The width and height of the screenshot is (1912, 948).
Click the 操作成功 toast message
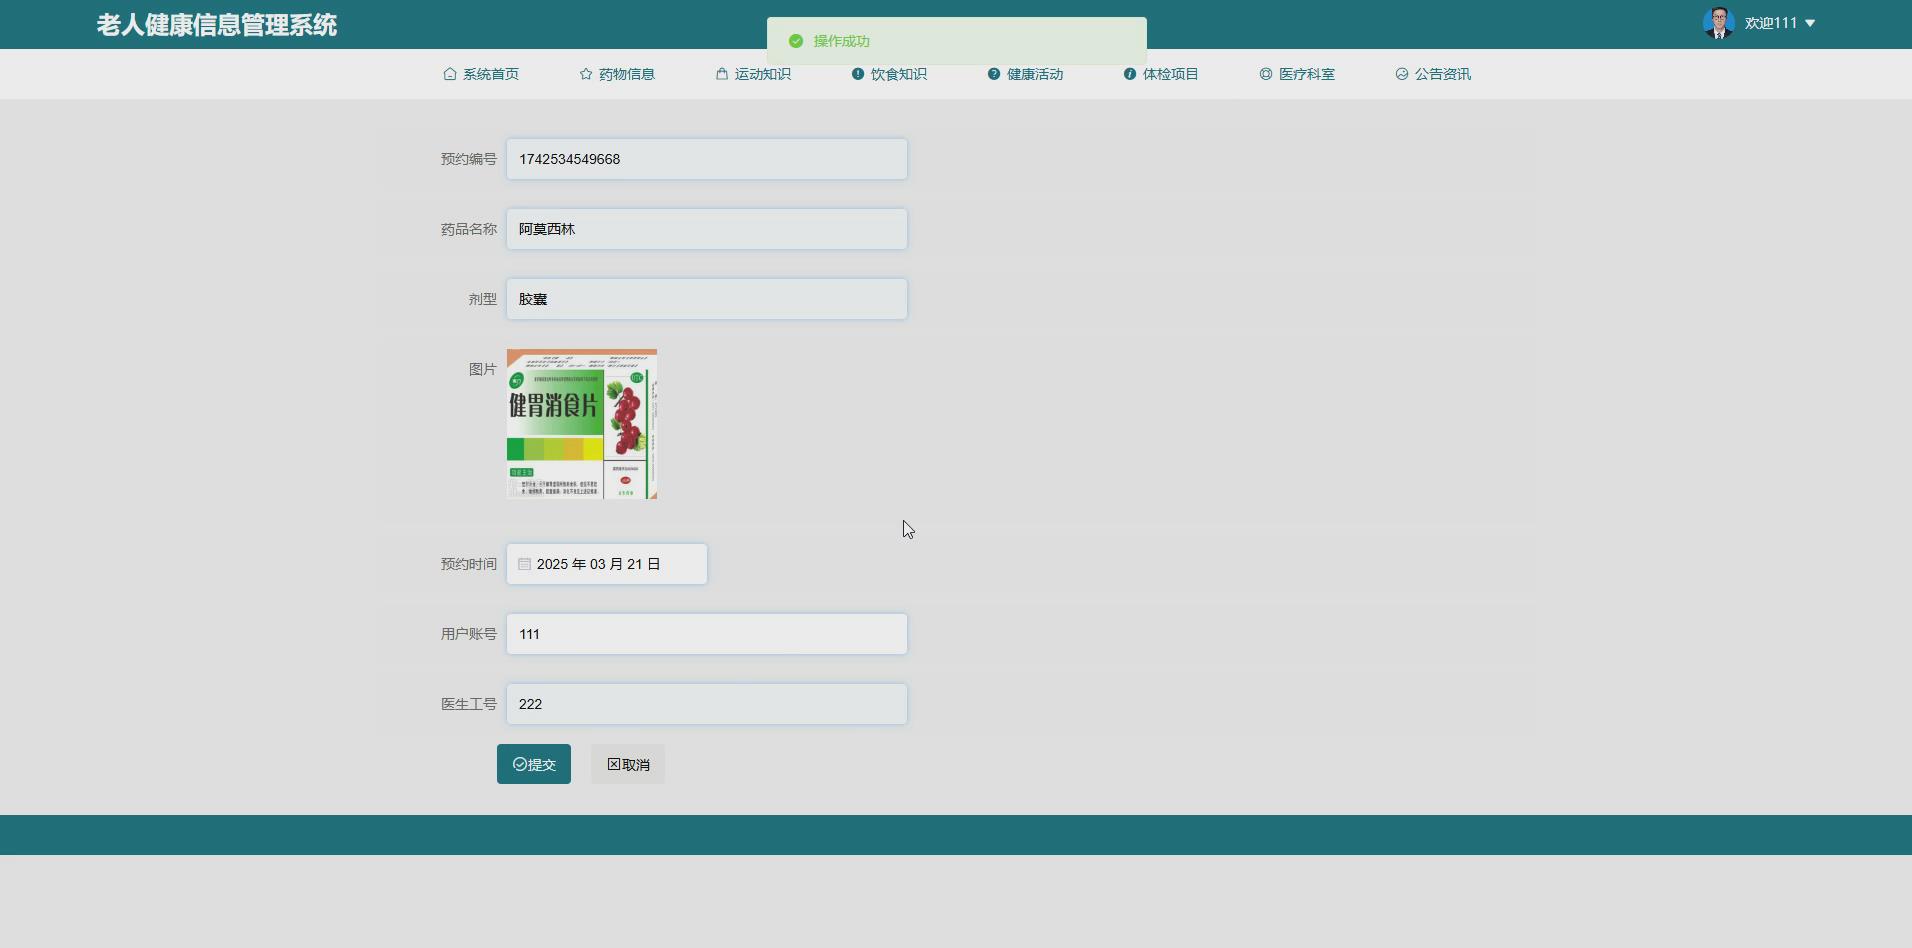(x=957, y=41)
